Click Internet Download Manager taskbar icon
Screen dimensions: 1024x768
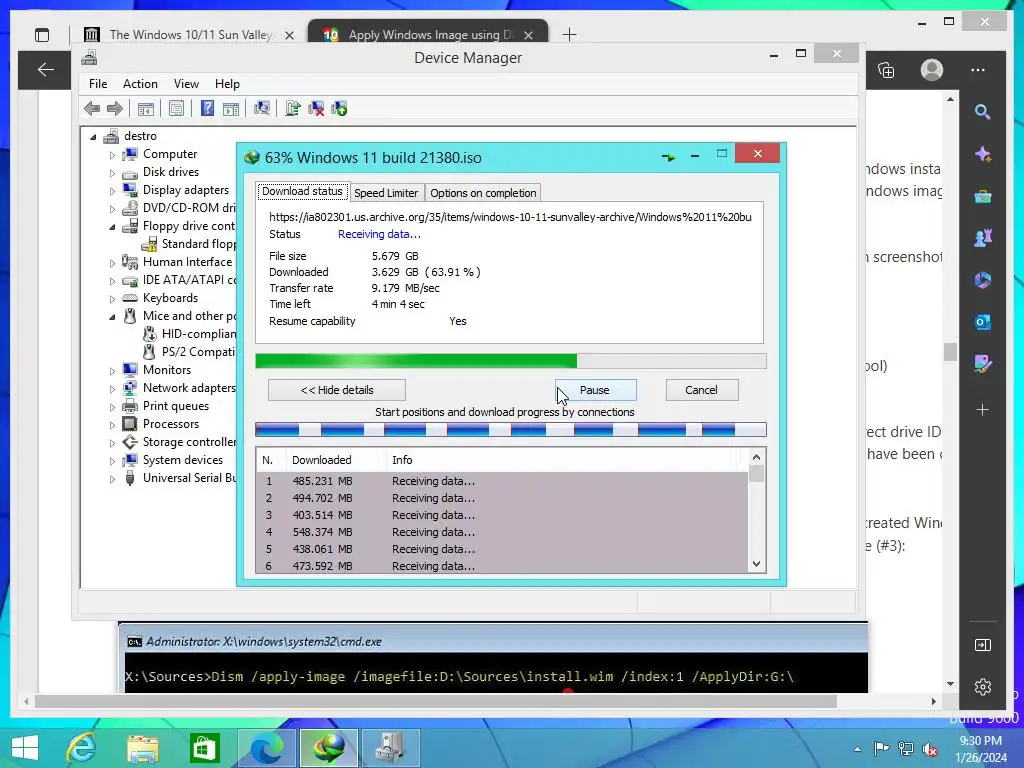point(328,748)
